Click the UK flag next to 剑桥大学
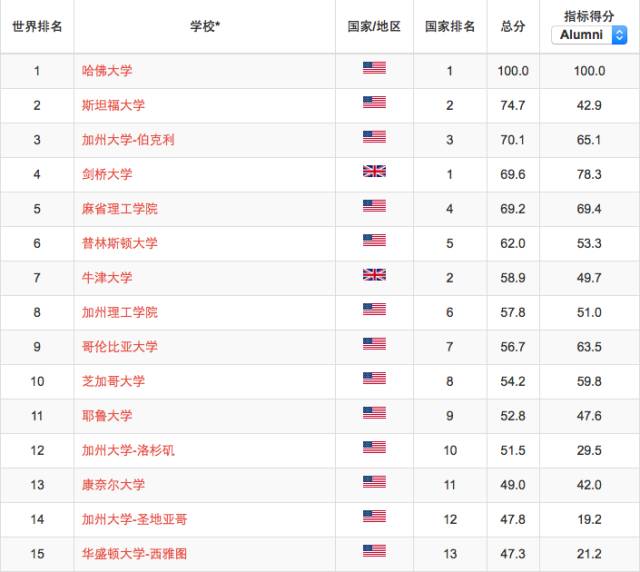This screenshot has height=572, width=640. tap(374, 171)
